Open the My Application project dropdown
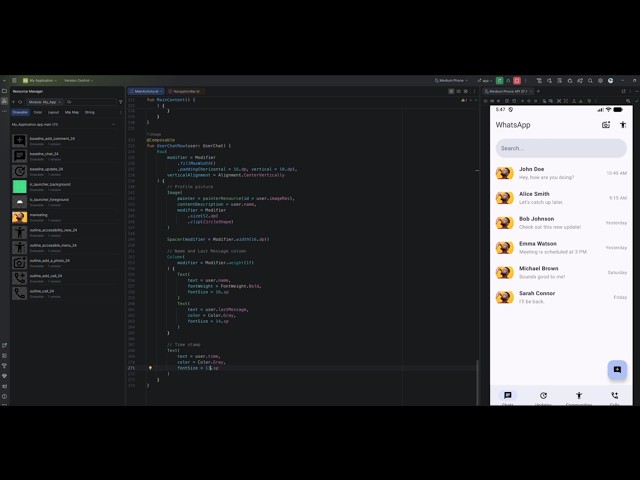 [40, 80]
